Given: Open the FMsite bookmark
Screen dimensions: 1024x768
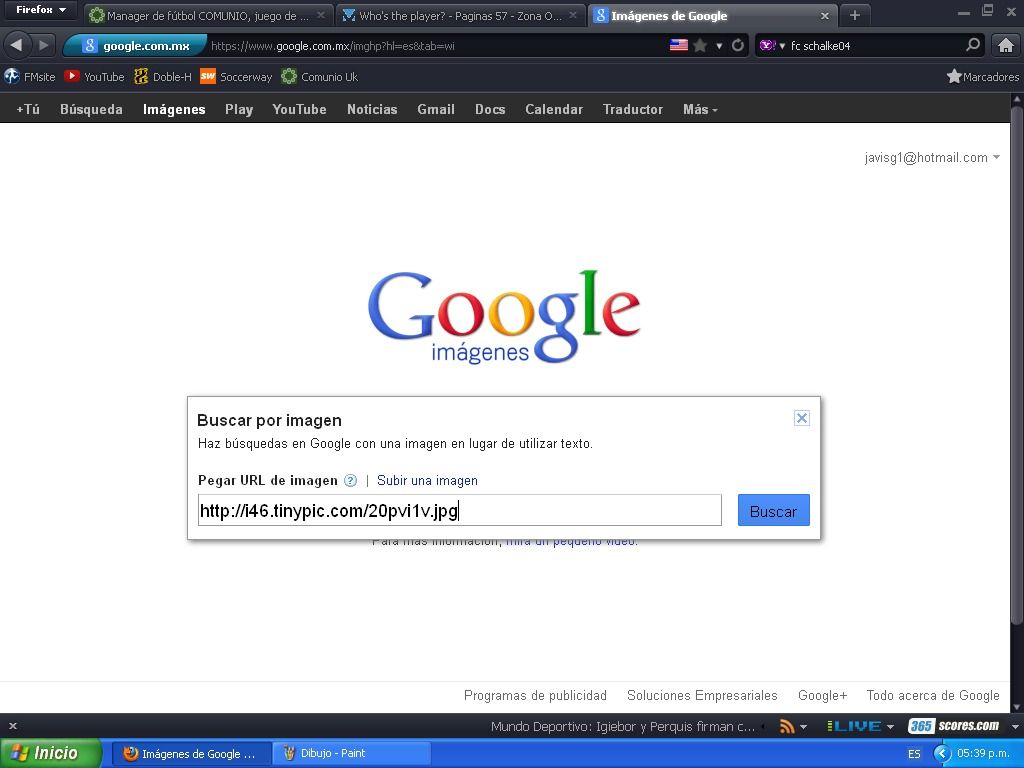Looking at the screenshot, I should point(30,77).
